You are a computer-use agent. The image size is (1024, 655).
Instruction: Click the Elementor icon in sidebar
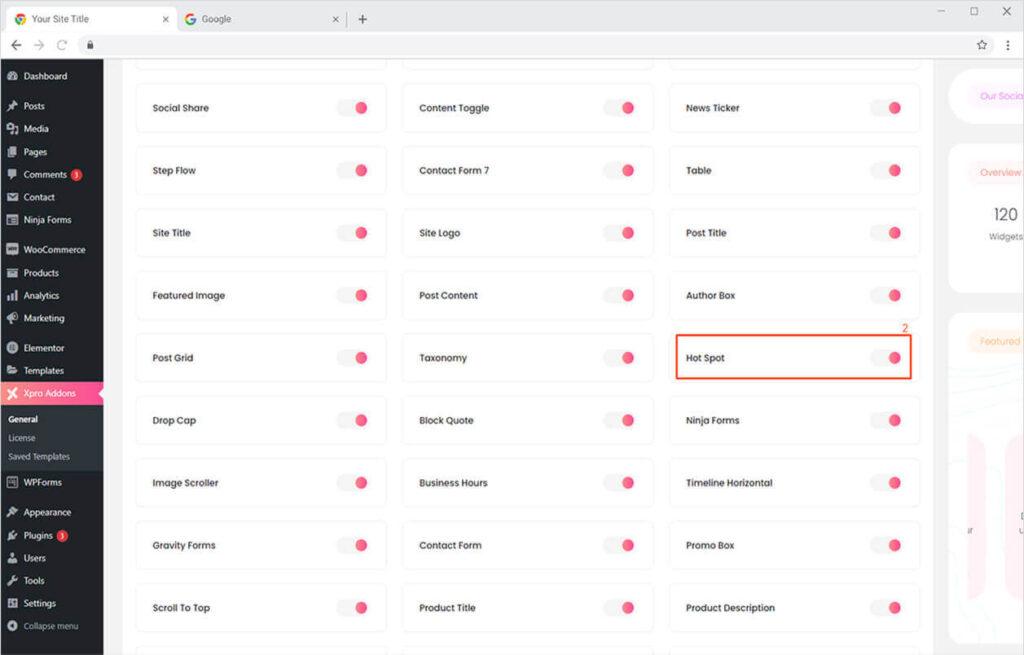[12, 348]
